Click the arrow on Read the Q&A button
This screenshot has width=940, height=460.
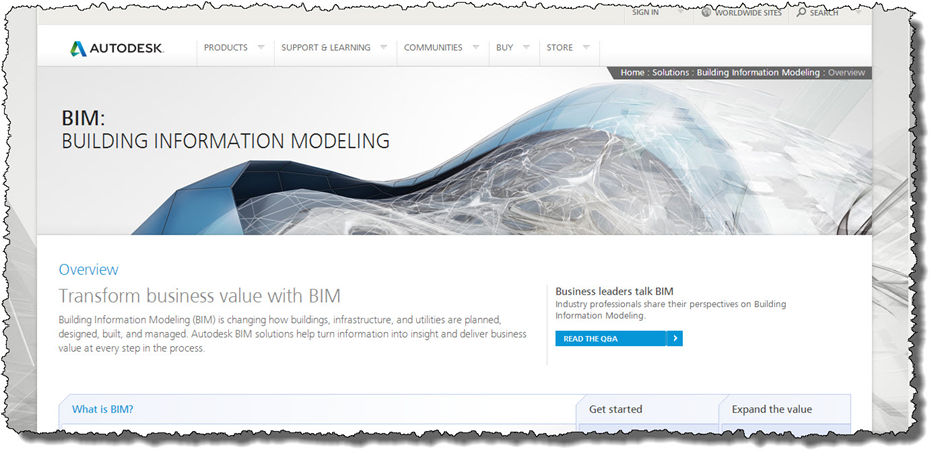tap(675, 339)
